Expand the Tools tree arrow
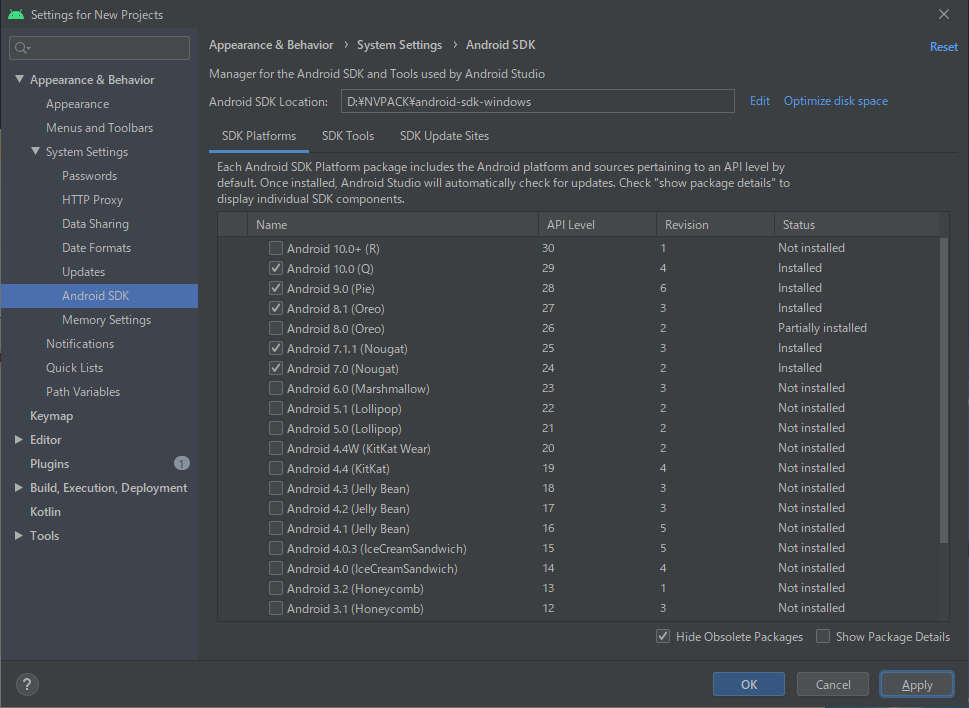This screenshot has height=708, width=969. tap(19, 536)
